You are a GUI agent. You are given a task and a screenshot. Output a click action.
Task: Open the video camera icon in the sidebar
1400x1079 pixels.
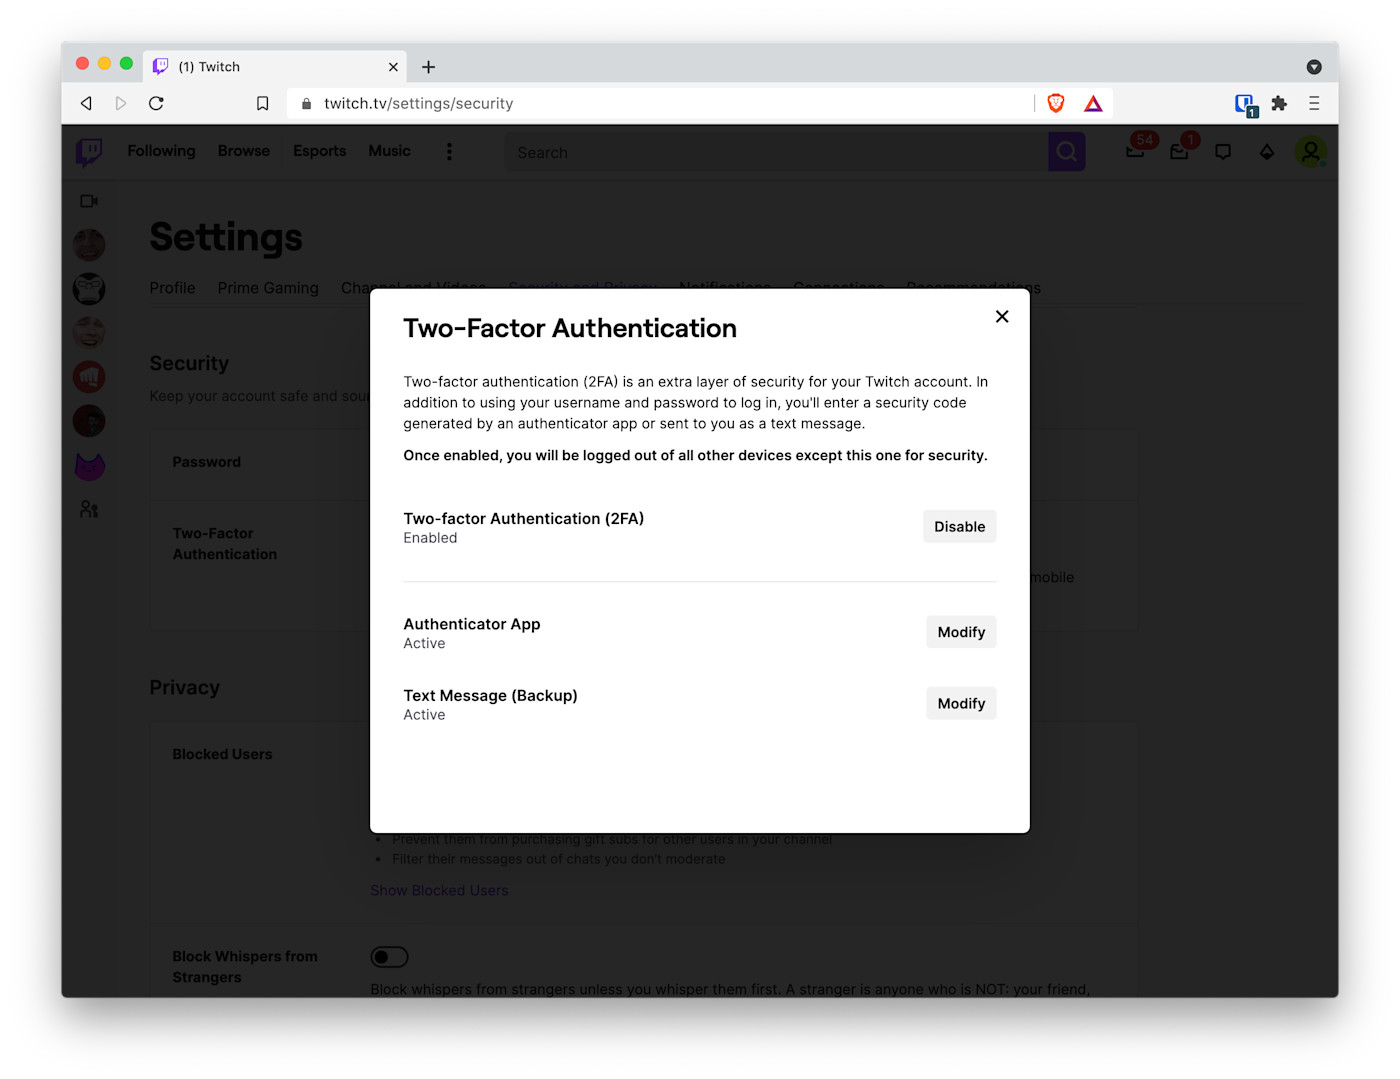click(x=88, y=200)
